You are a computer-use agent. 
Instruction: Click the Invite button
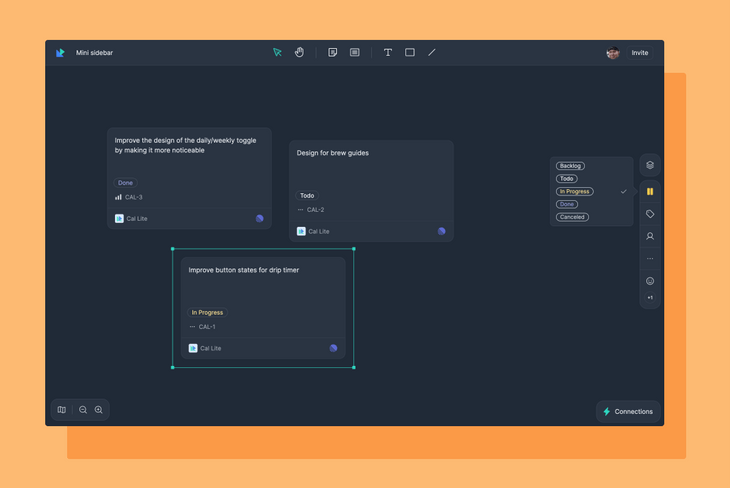[x=640, y=53]
